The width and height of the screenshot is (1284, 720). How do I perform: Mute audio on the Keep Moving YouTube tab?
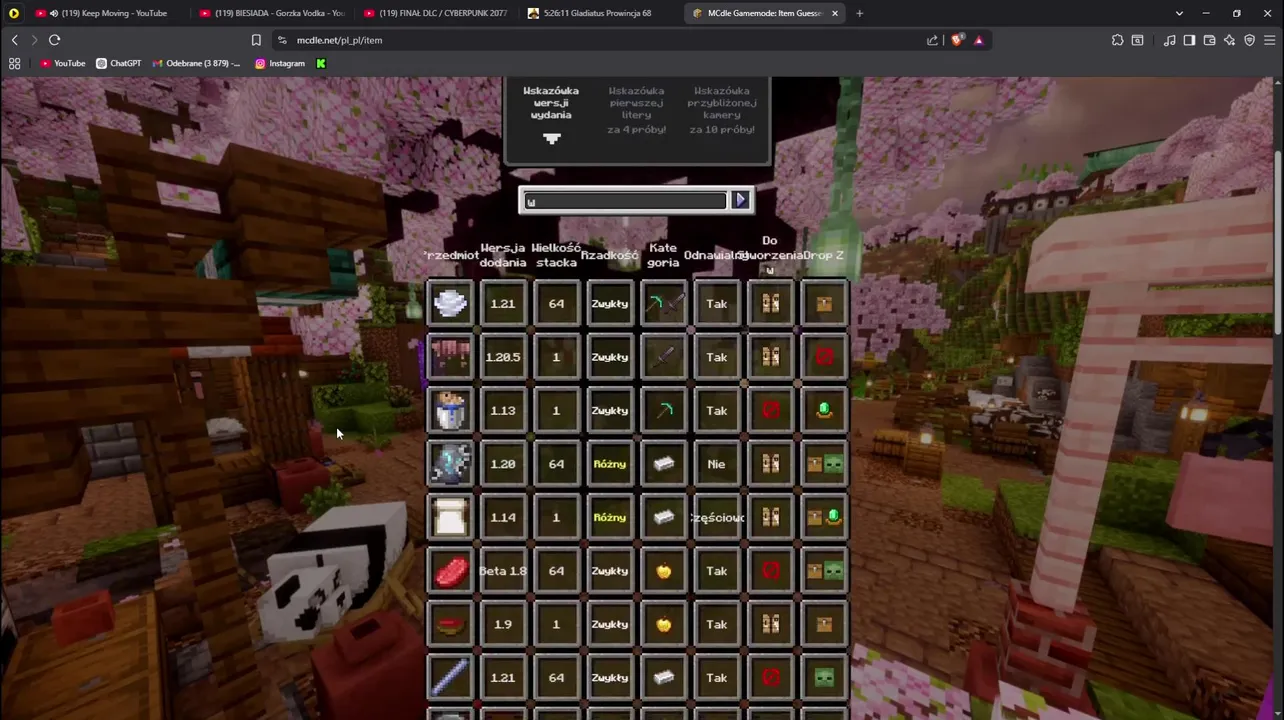tap(53, 13)
